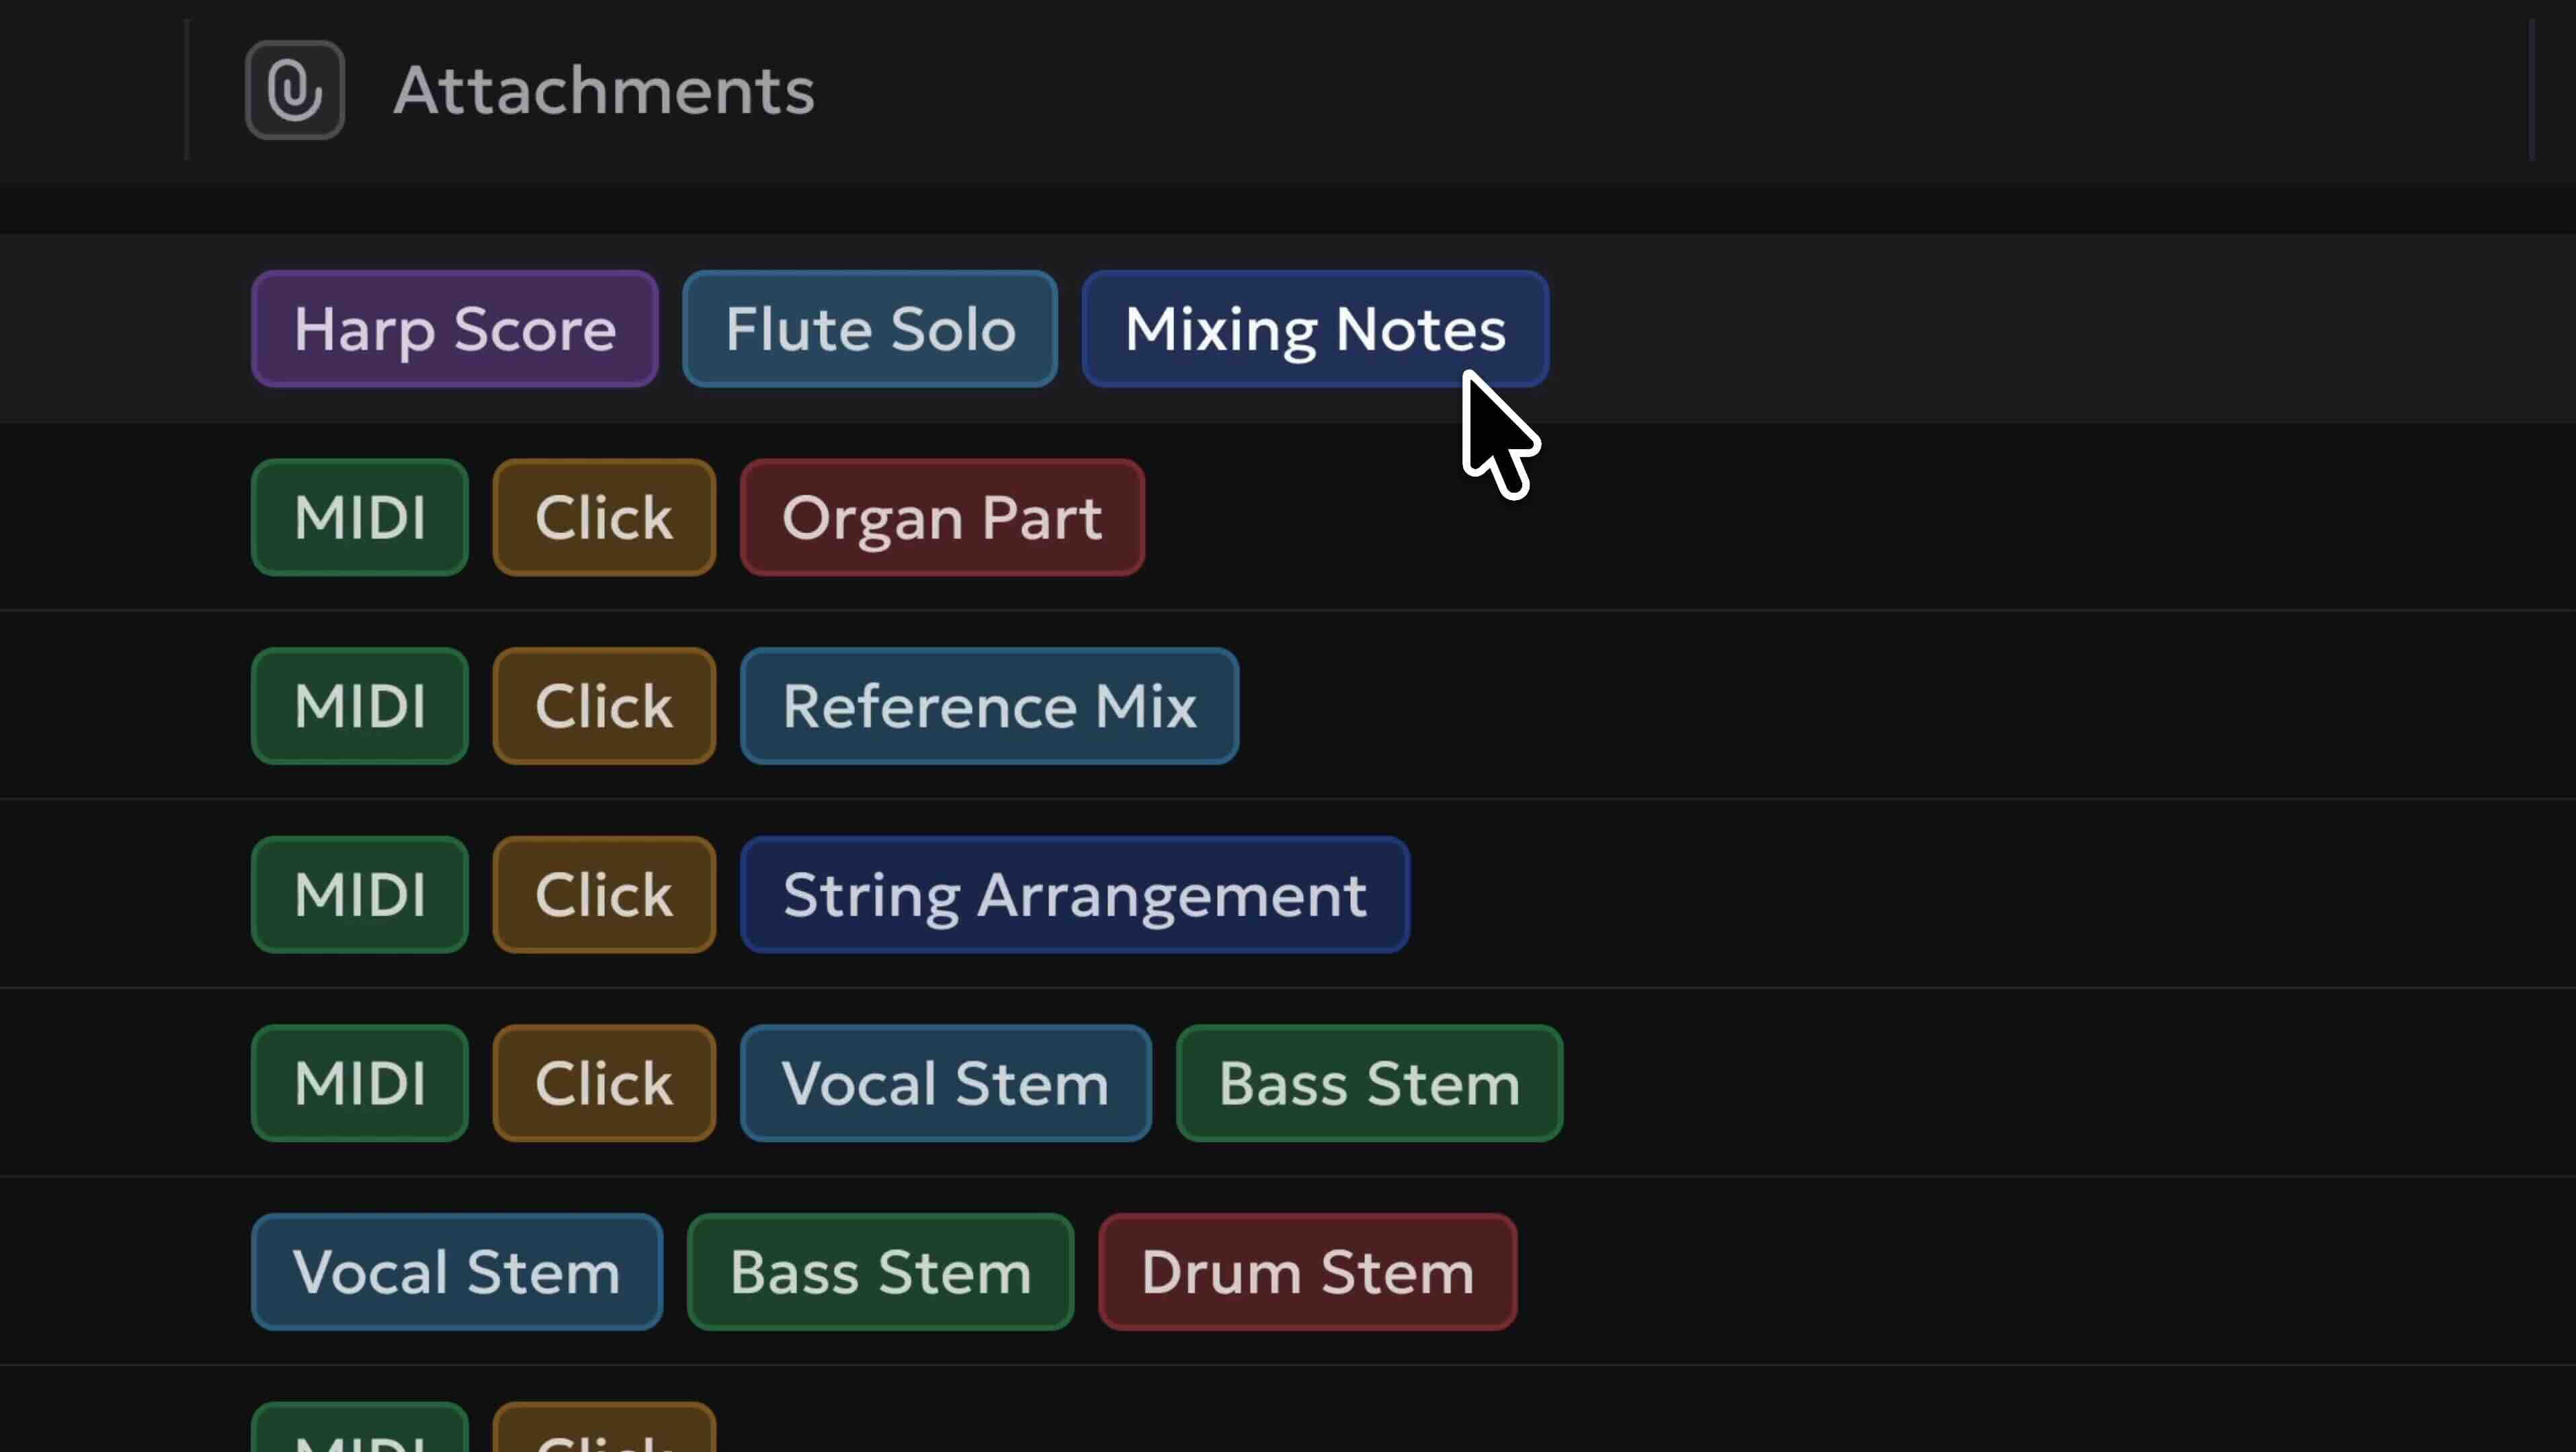Select the MIDI tag beside Reference Mix
This screenshot has height=1452, width=2576.
[359, 706]
